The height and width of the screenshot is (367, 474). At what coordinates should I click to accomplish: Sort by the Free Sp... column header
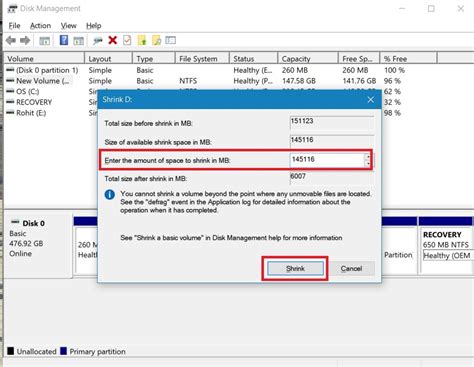coord(359,59)
